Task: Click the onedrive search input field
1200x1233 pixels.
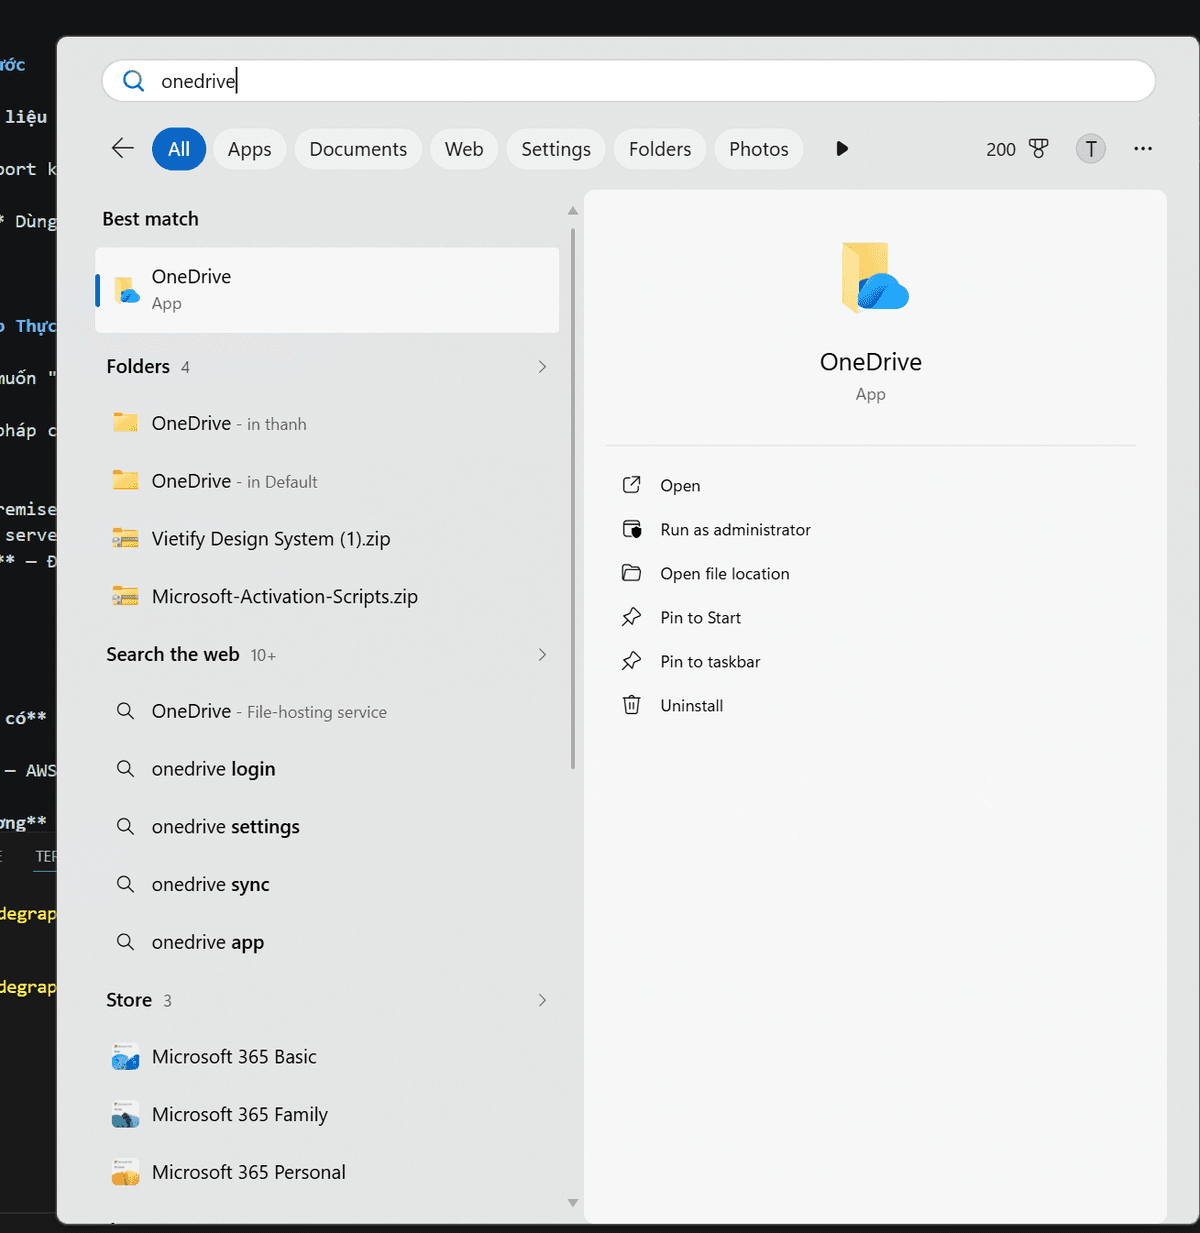Action: pyautogui.click(x=629, y=81)
